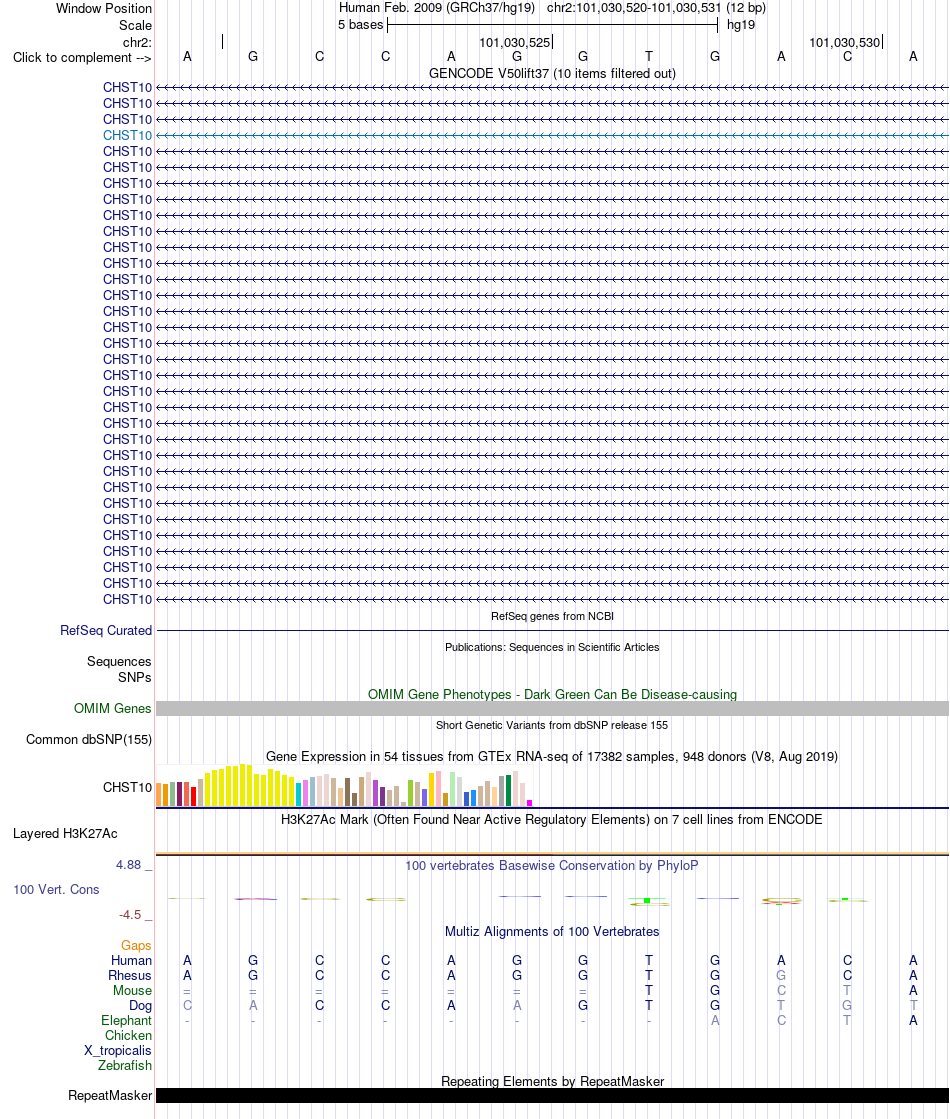
Task: Click the T base in the Rhesus alignment row
Action: 649,976
